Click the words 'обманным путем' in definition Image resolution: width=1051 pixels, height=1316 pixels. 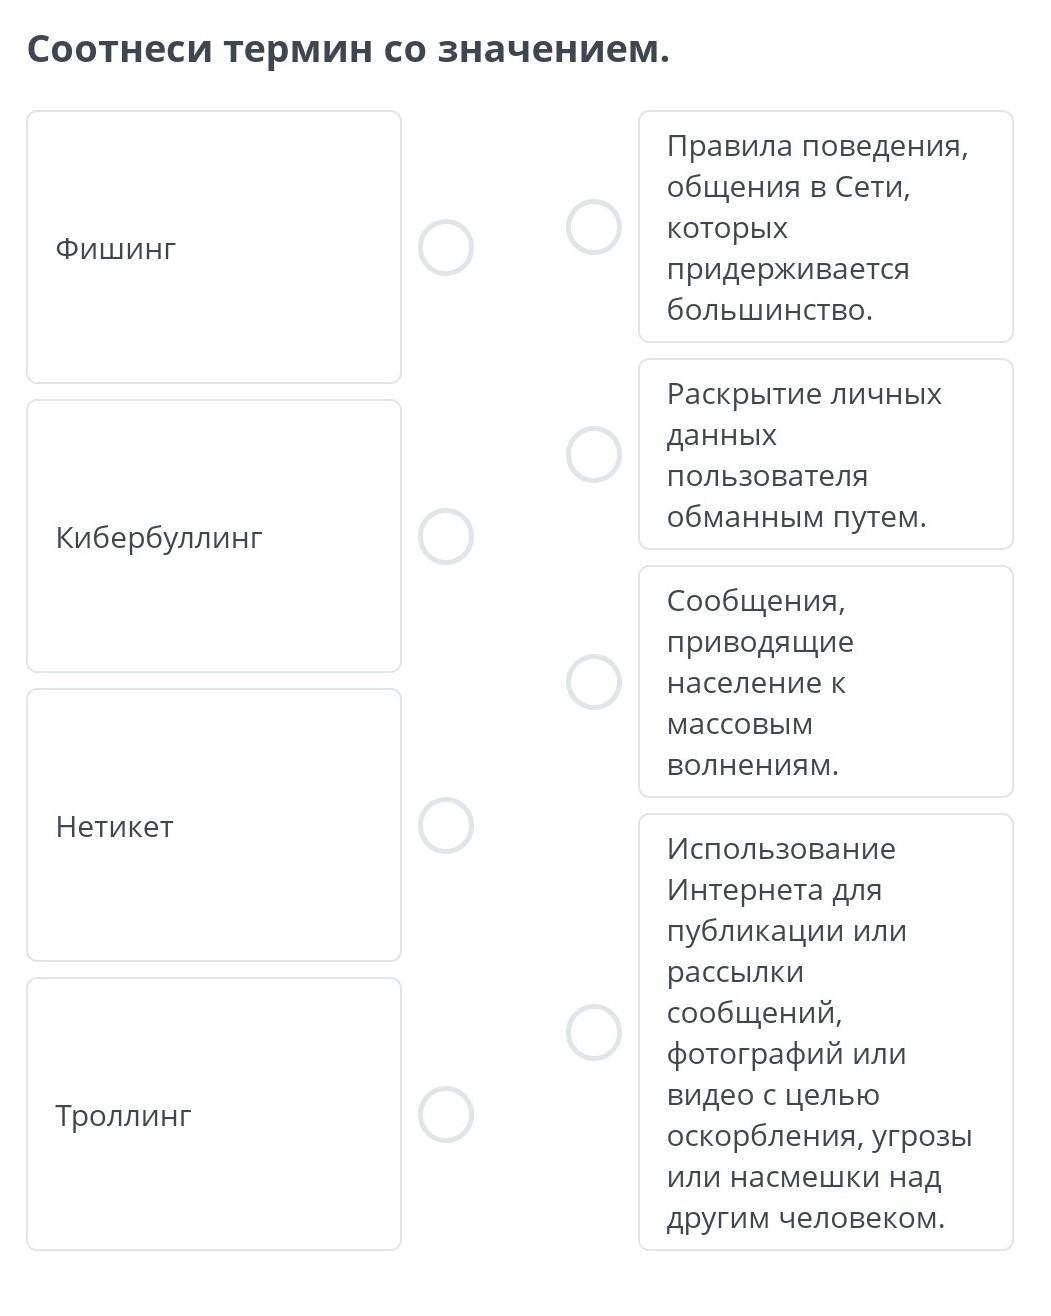tap(797, 517)
